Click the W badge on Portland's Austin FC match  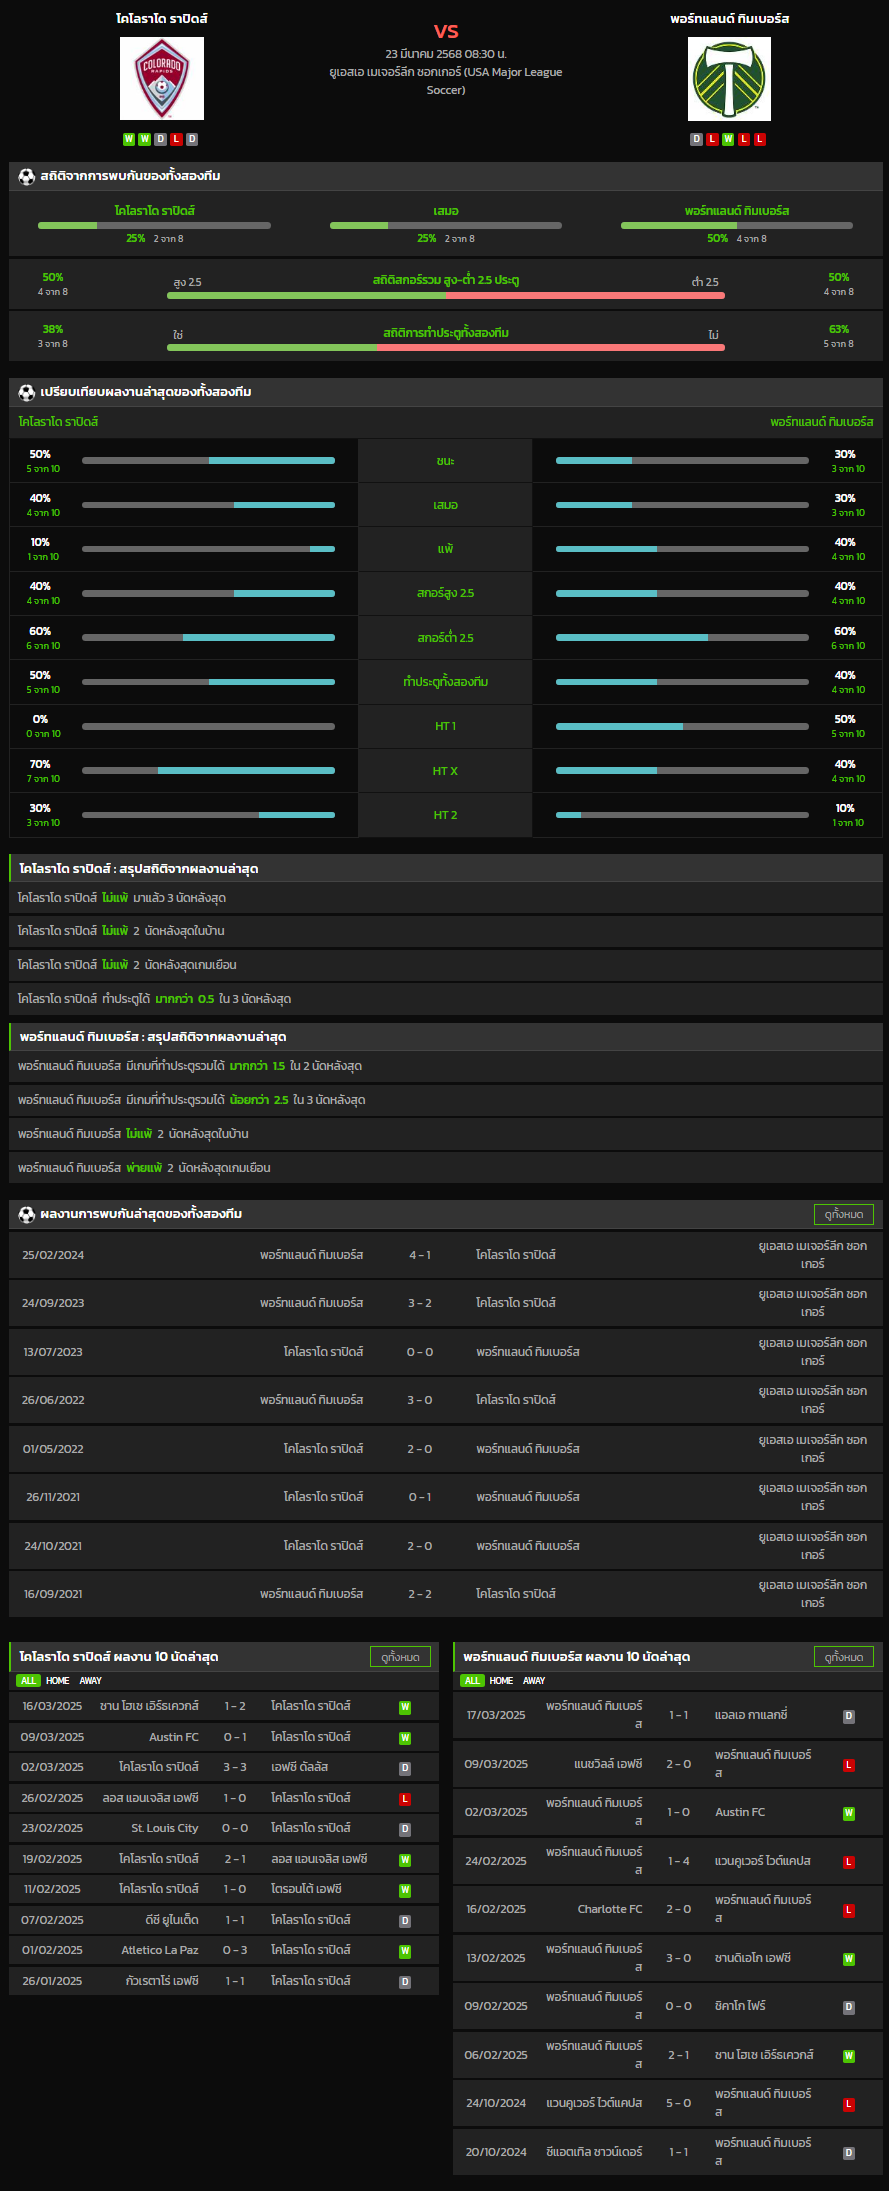[849, 1813]
